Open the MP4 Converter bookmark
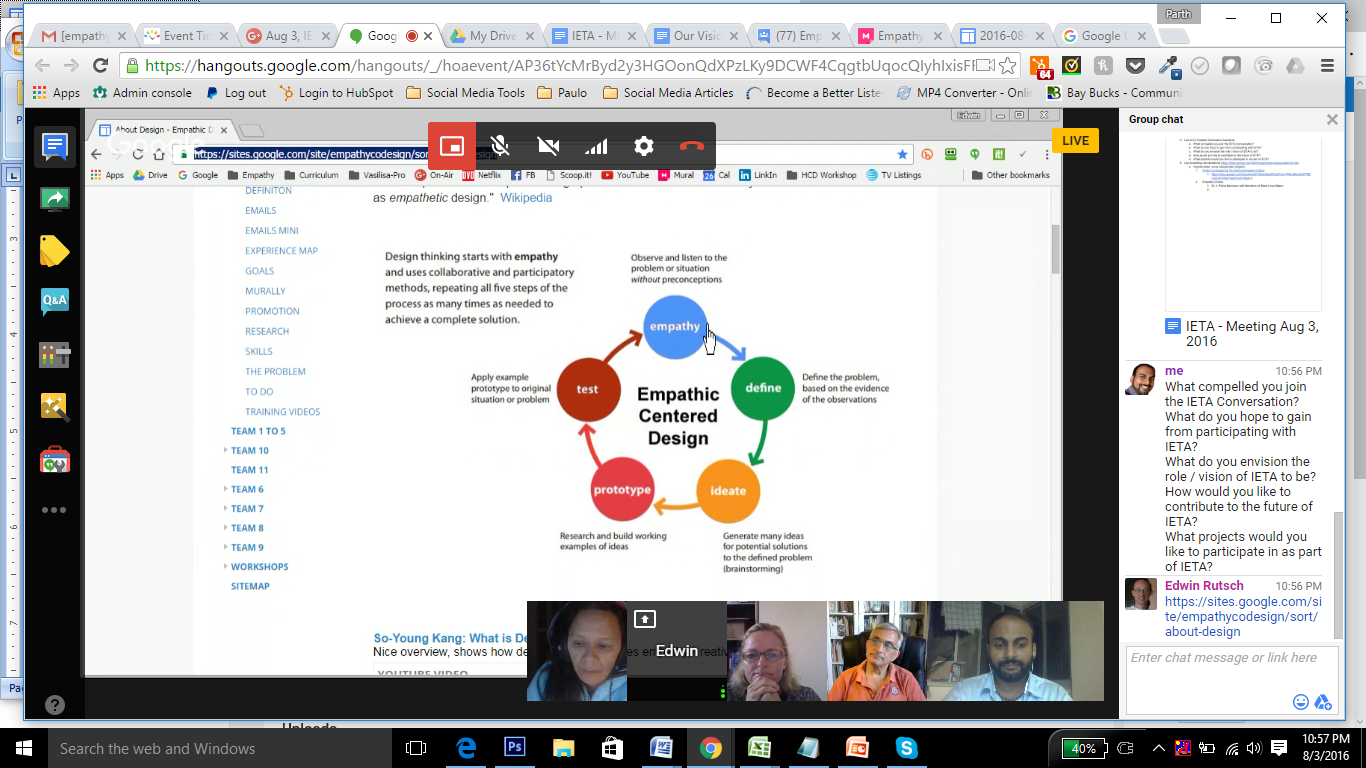1366x768 pixels. pyautogui.click(x=965, y=93)
